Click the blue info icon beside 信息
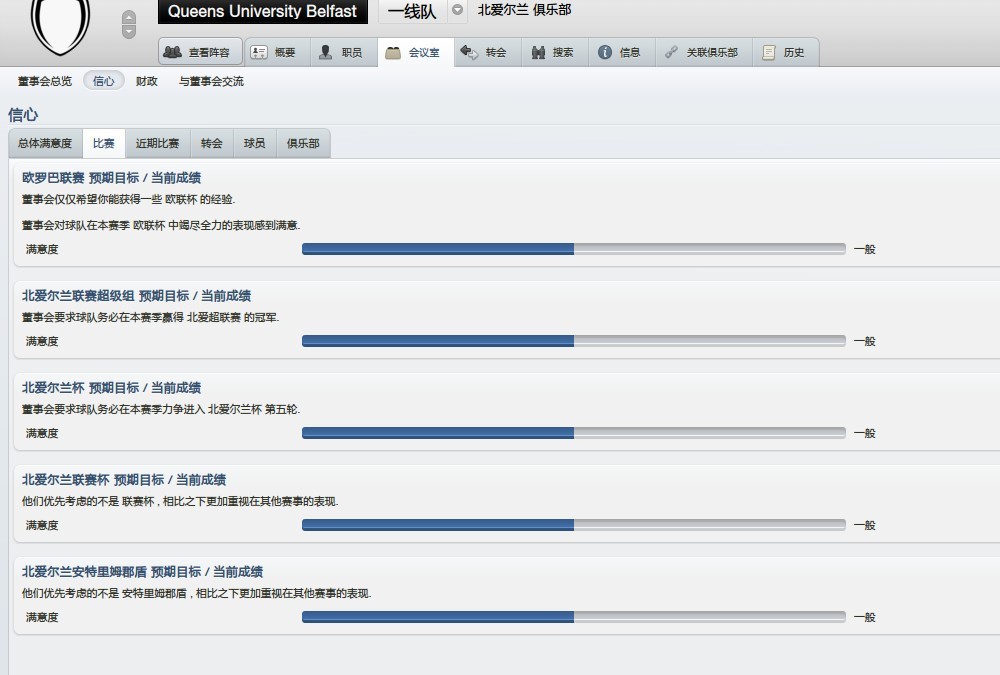The image size is (1000, 675). tap(605, 52)
